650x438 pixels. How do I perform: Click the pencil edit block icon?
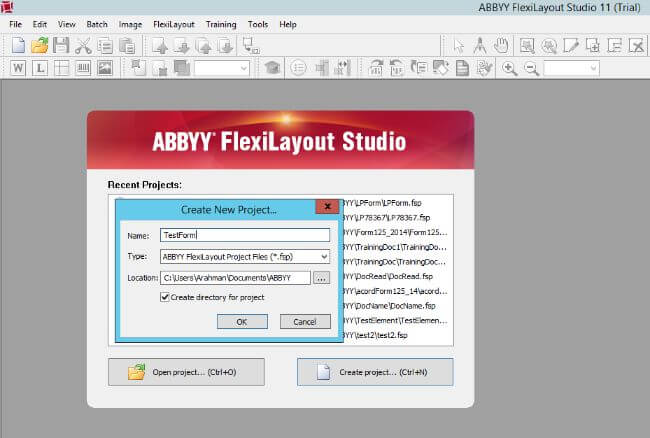coord(571,46)
